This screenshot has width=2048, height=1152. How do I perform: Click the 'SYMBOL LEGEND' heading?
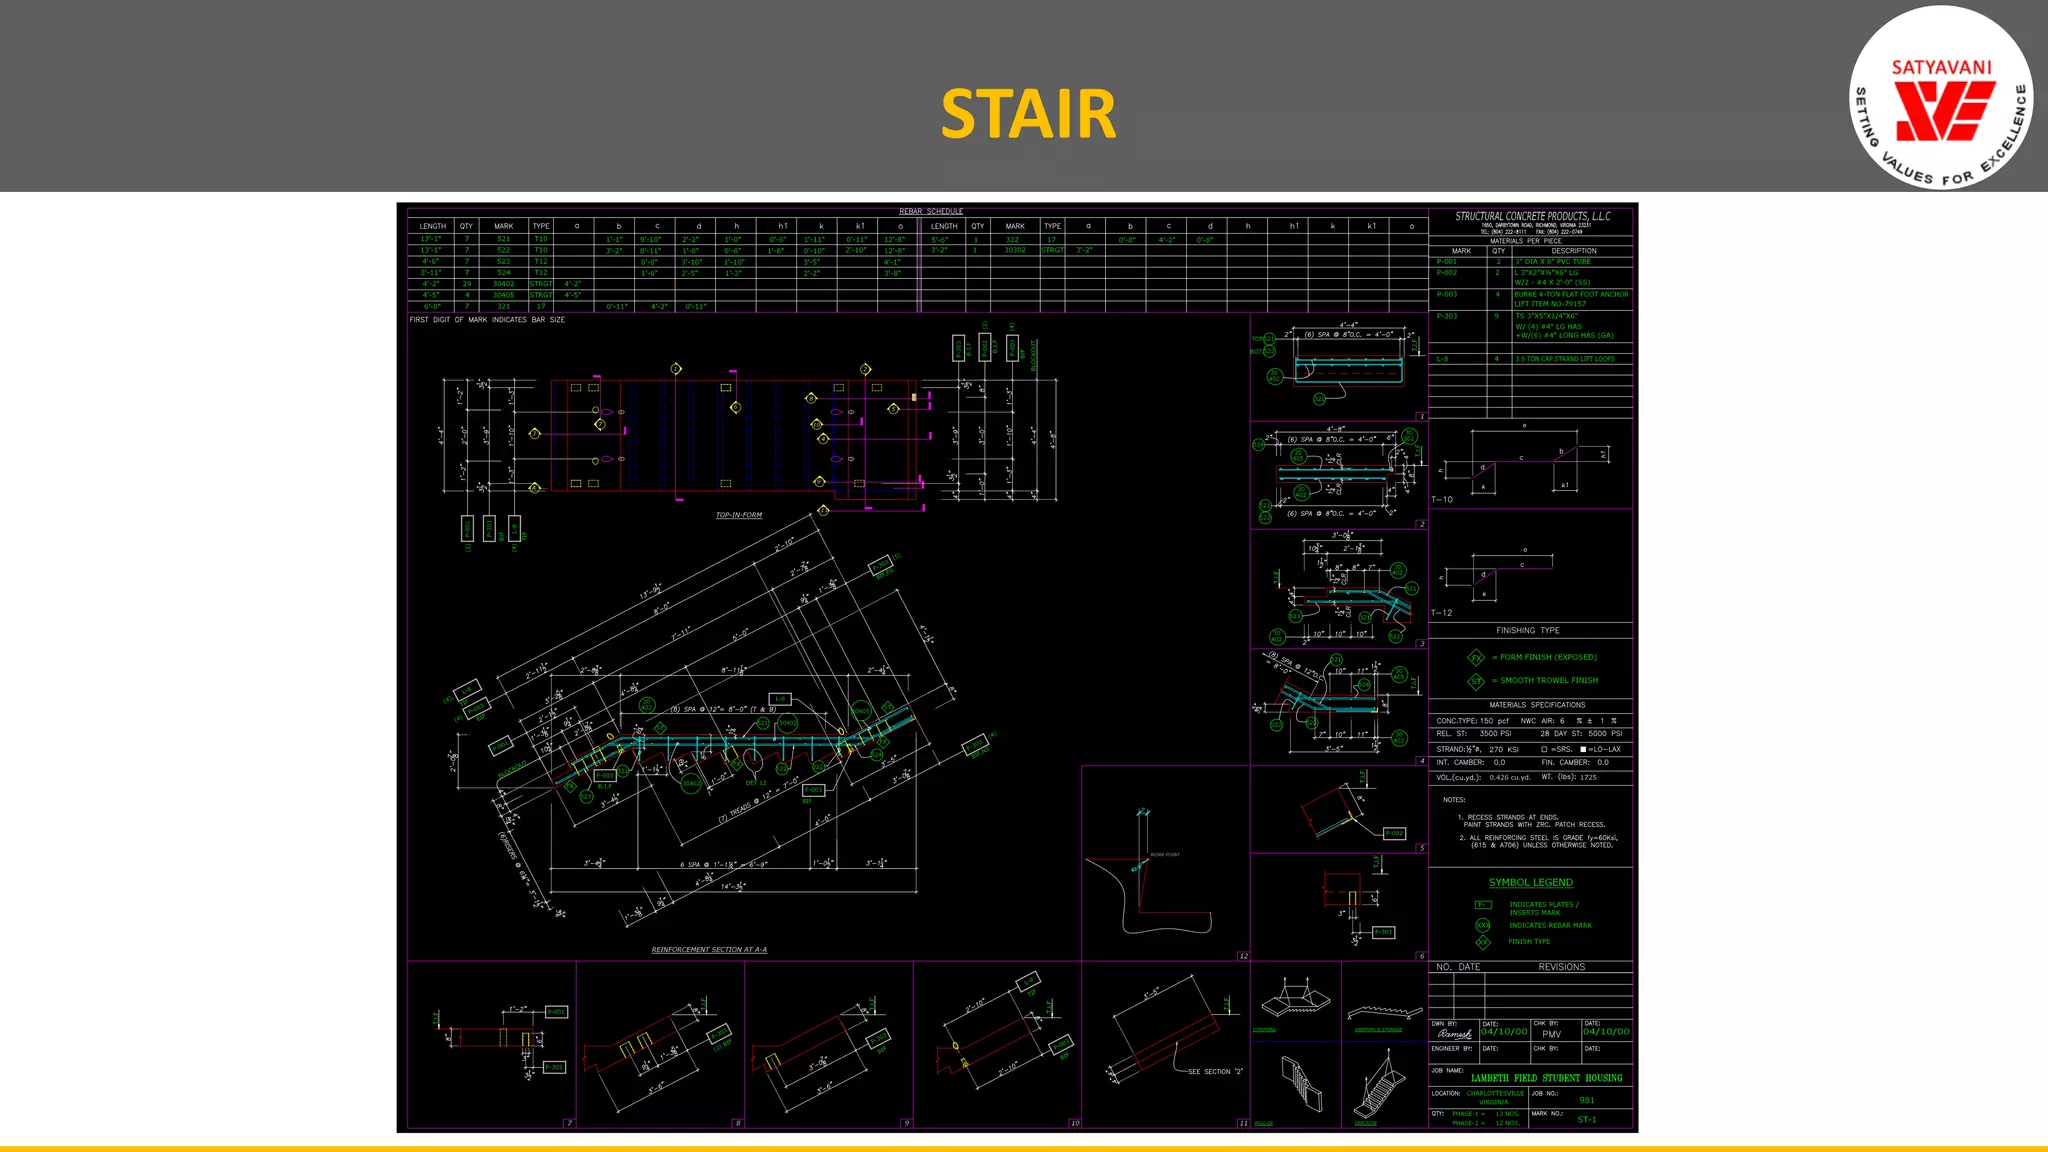(1531, 882)
